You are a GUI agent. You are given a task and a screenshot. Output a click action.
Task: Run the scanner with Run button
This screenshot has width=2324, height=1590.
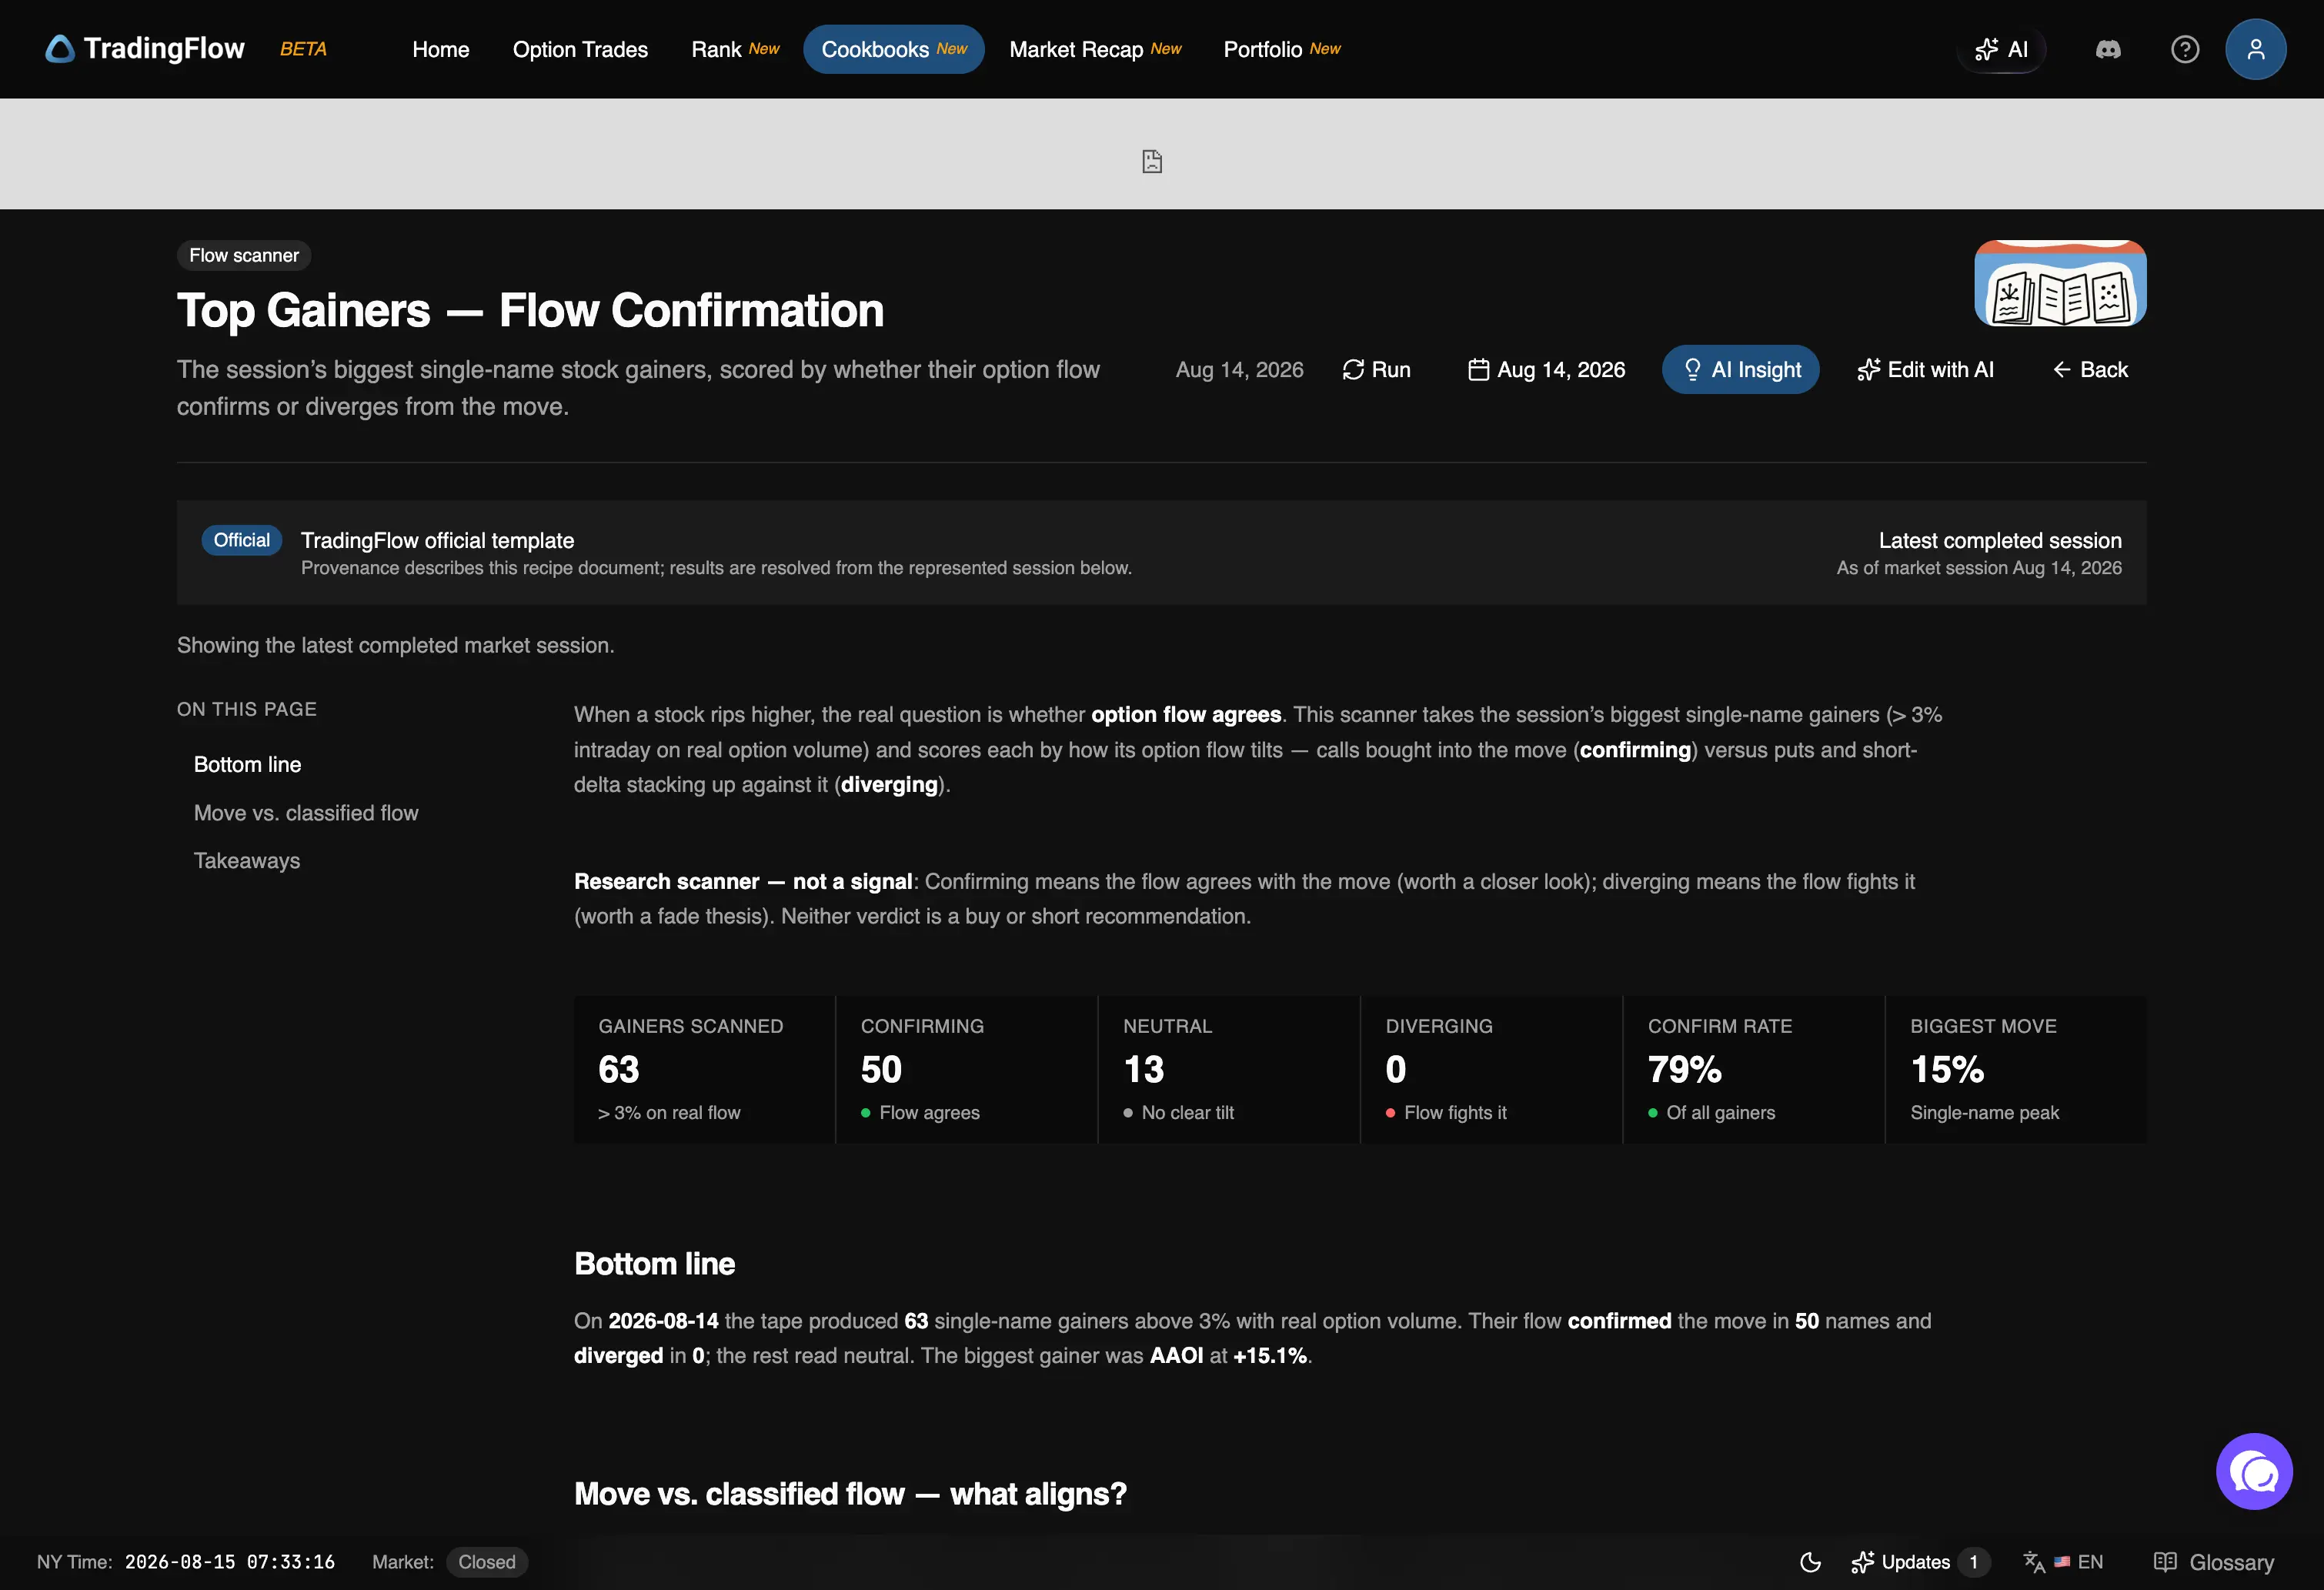1376,370
